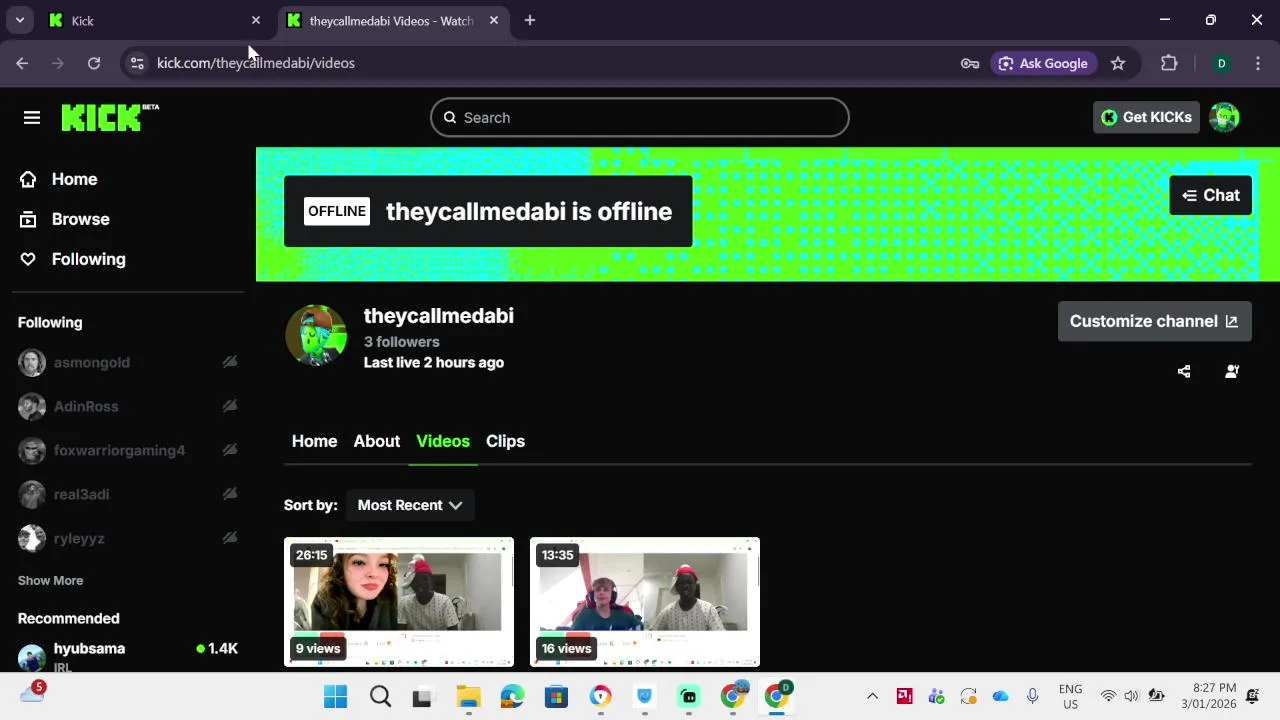The image size is (1280, 720).
Task: Open the password manager key icon
Action: (970, 63)
